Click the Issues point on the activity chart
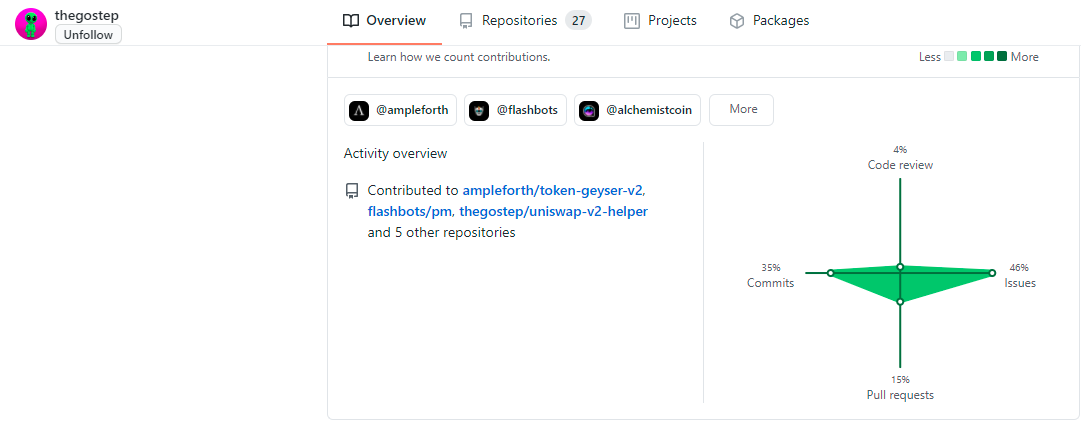The image size is (1081, 424). click(x=992, y=273)
